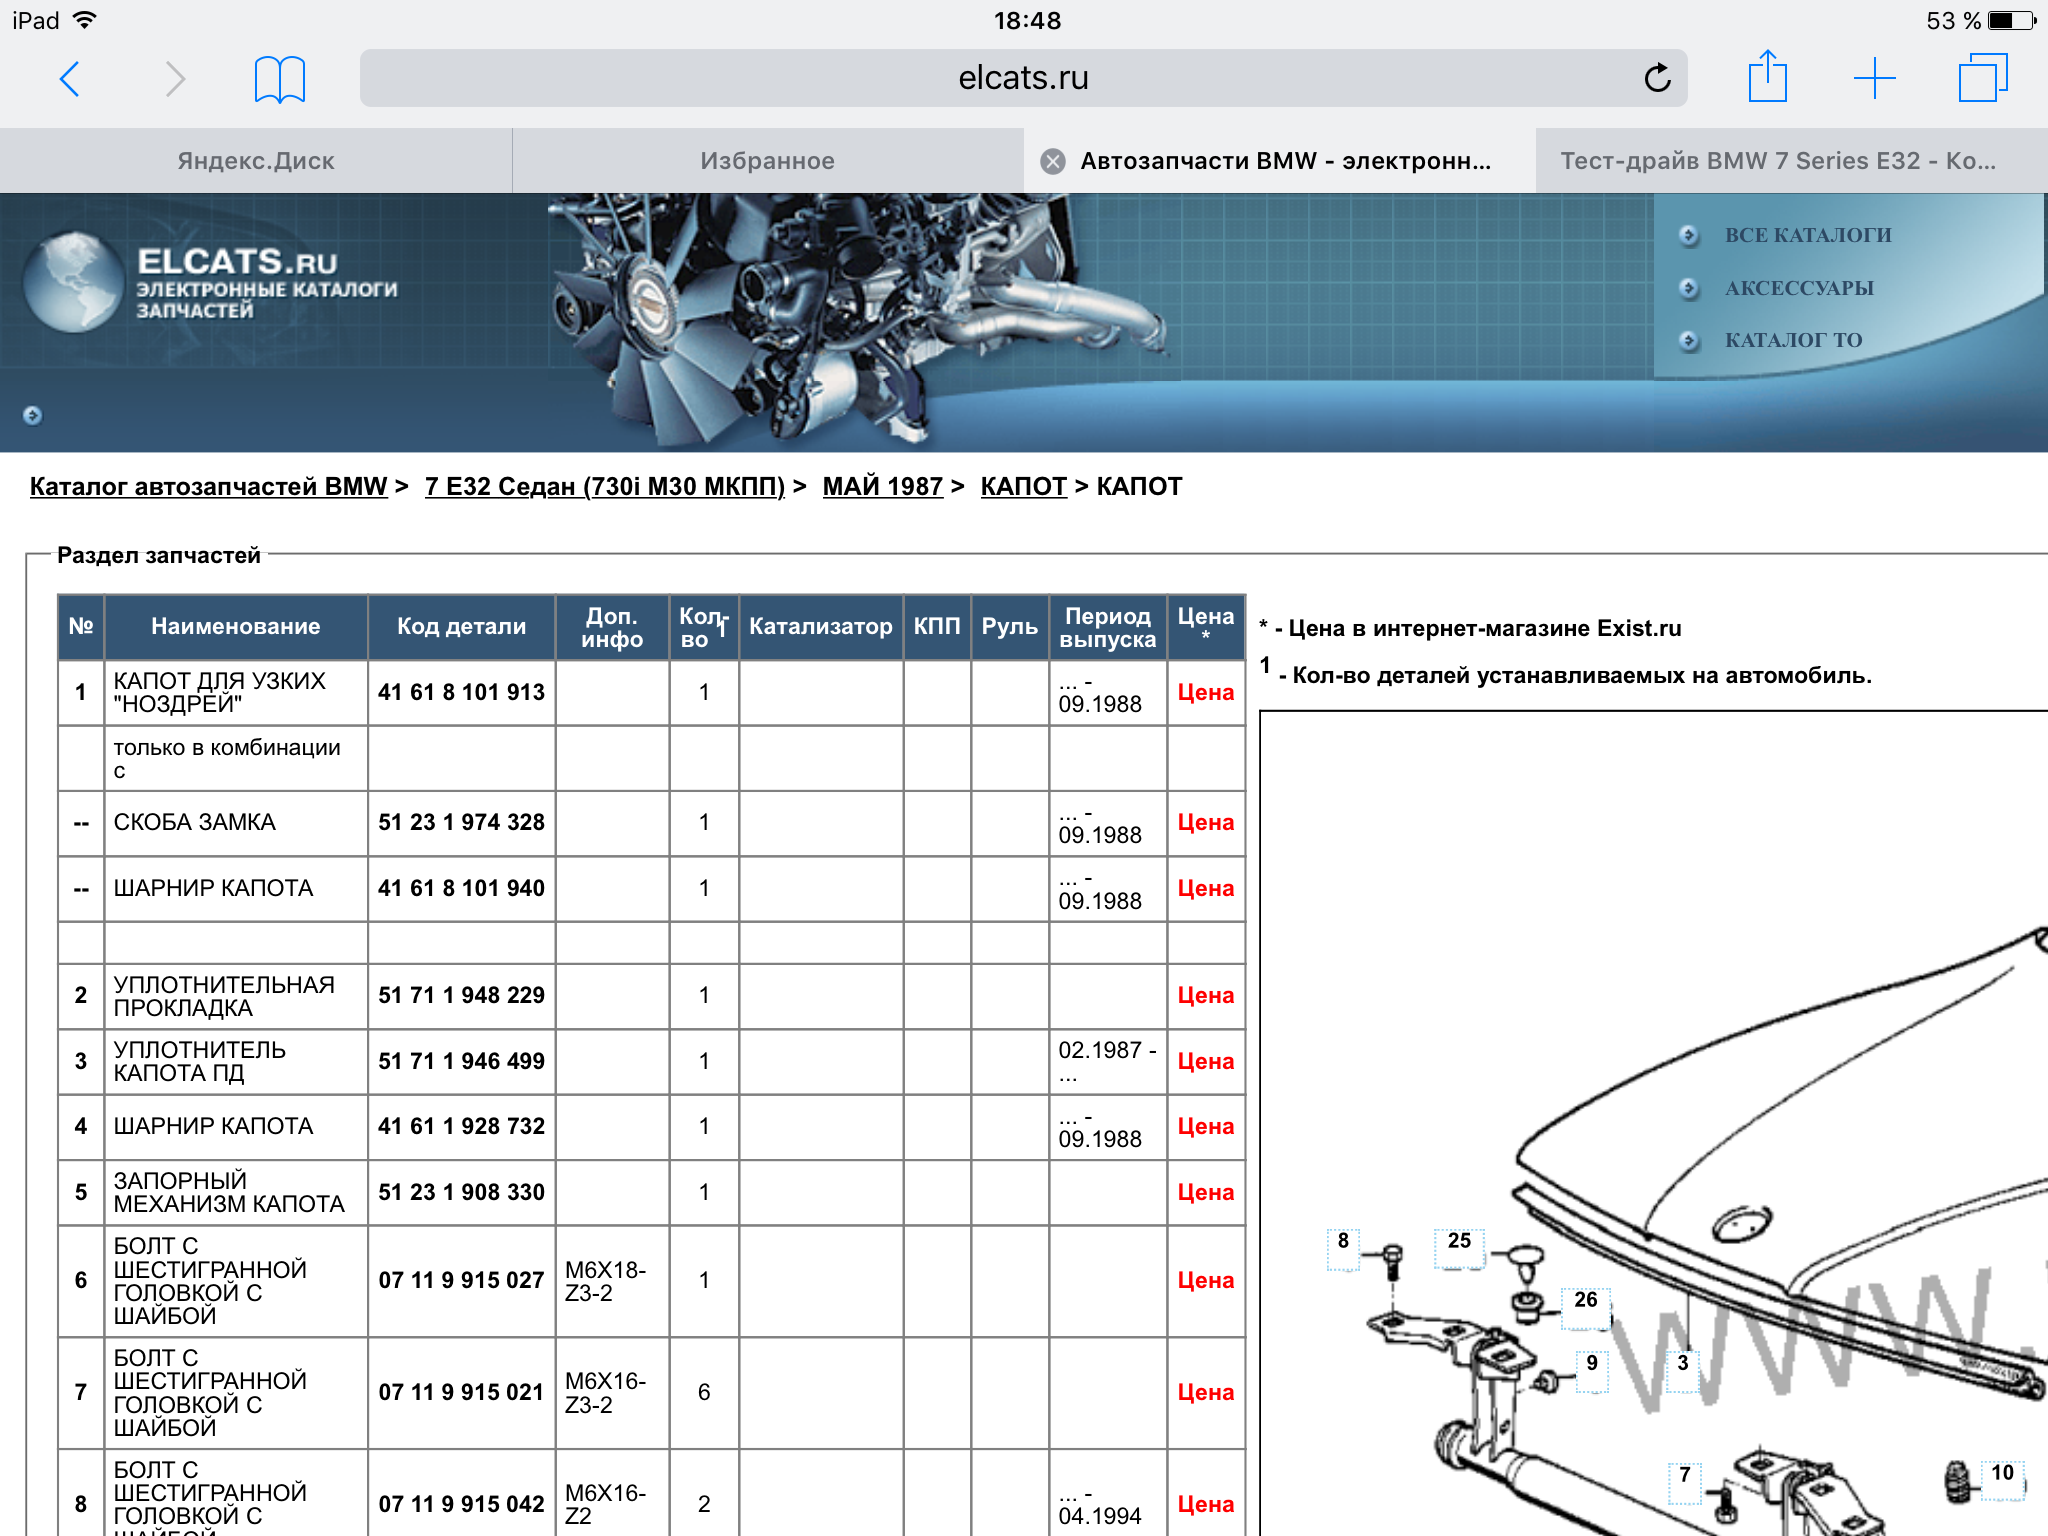Click Цена for ЗАПОРНЫЙ МЕХАНИЗМ КАПОТА row
2048x1536 pixels.
click(x=1205, y=1192)
